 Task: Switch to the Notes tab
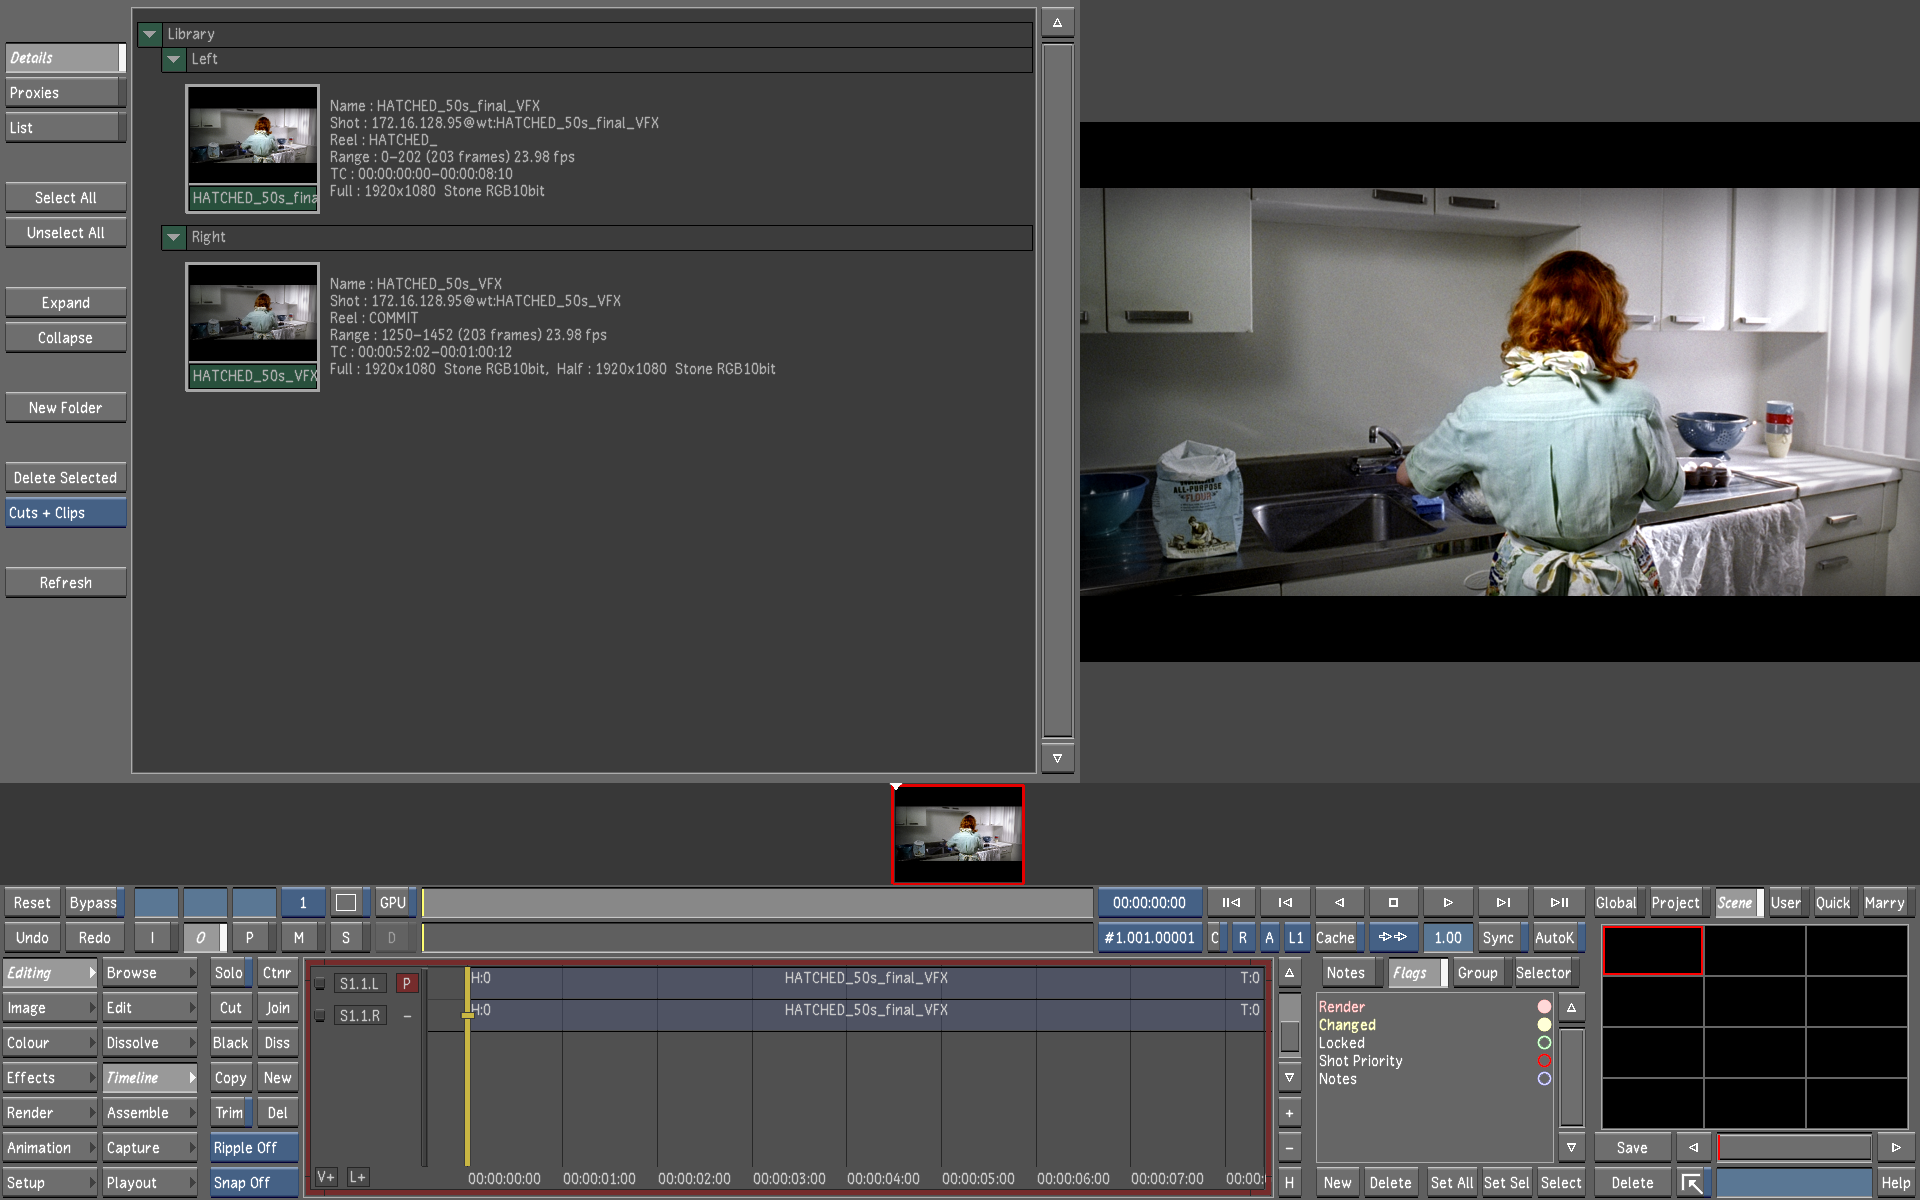(1345, 973)
